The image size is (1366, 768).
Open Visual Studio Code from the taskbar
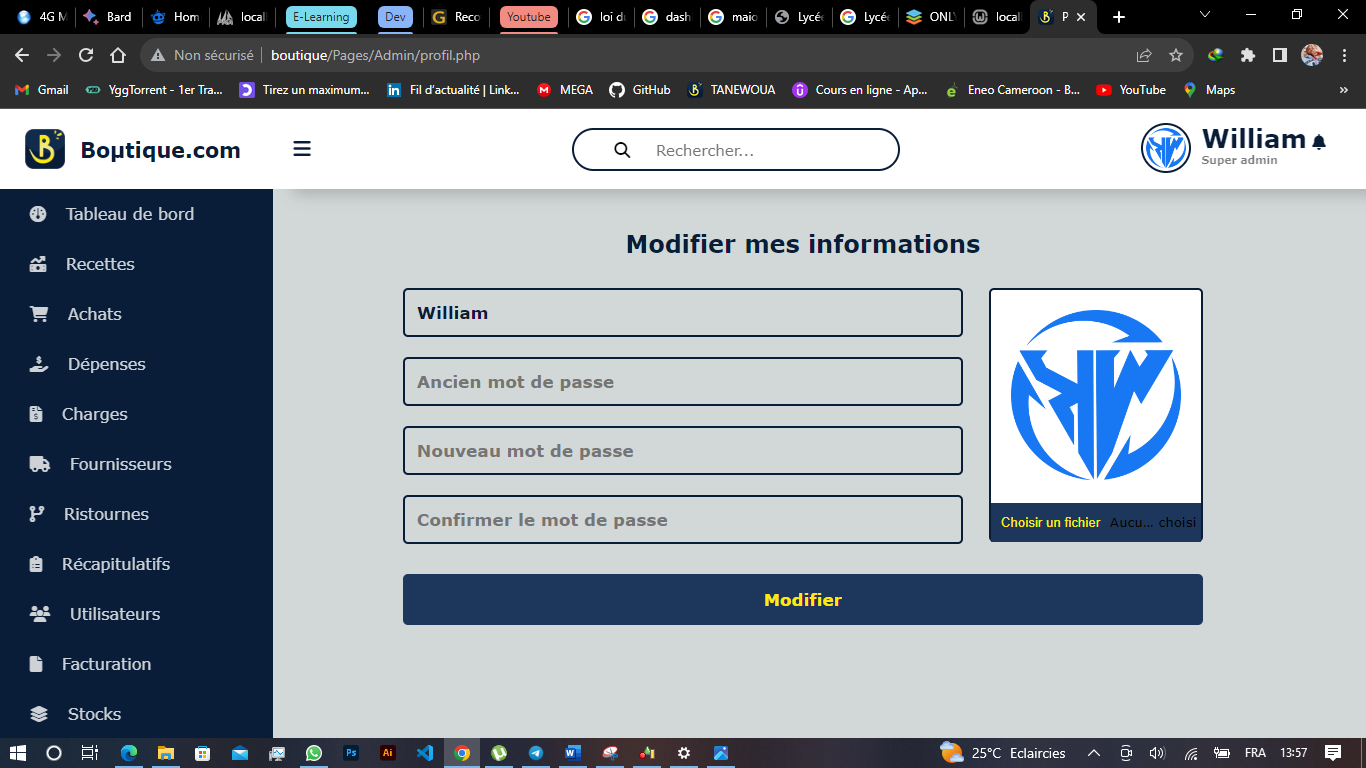click(425, 753)
